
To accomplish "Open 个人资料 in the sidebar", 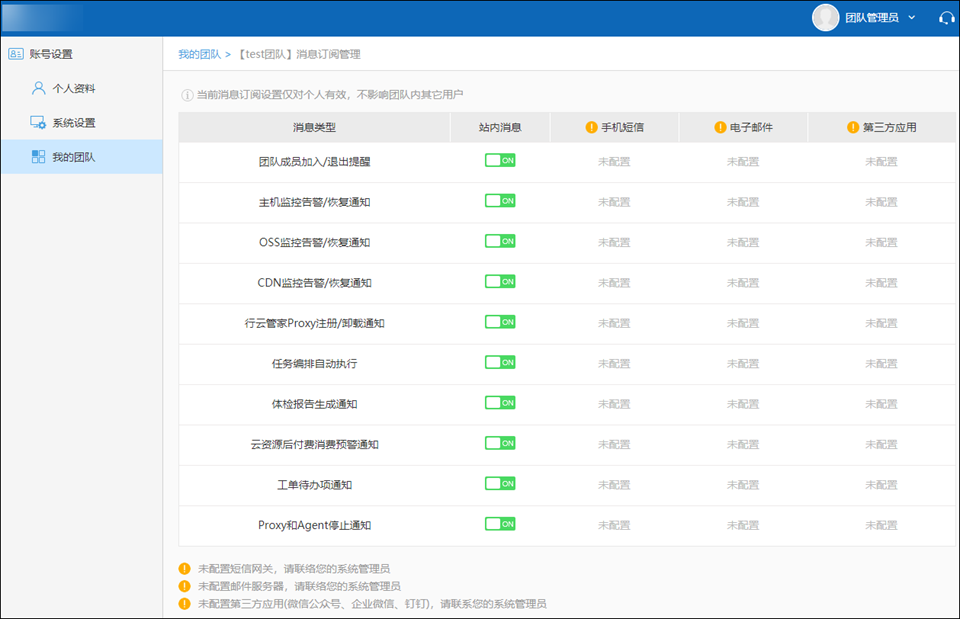I will 74,88.
